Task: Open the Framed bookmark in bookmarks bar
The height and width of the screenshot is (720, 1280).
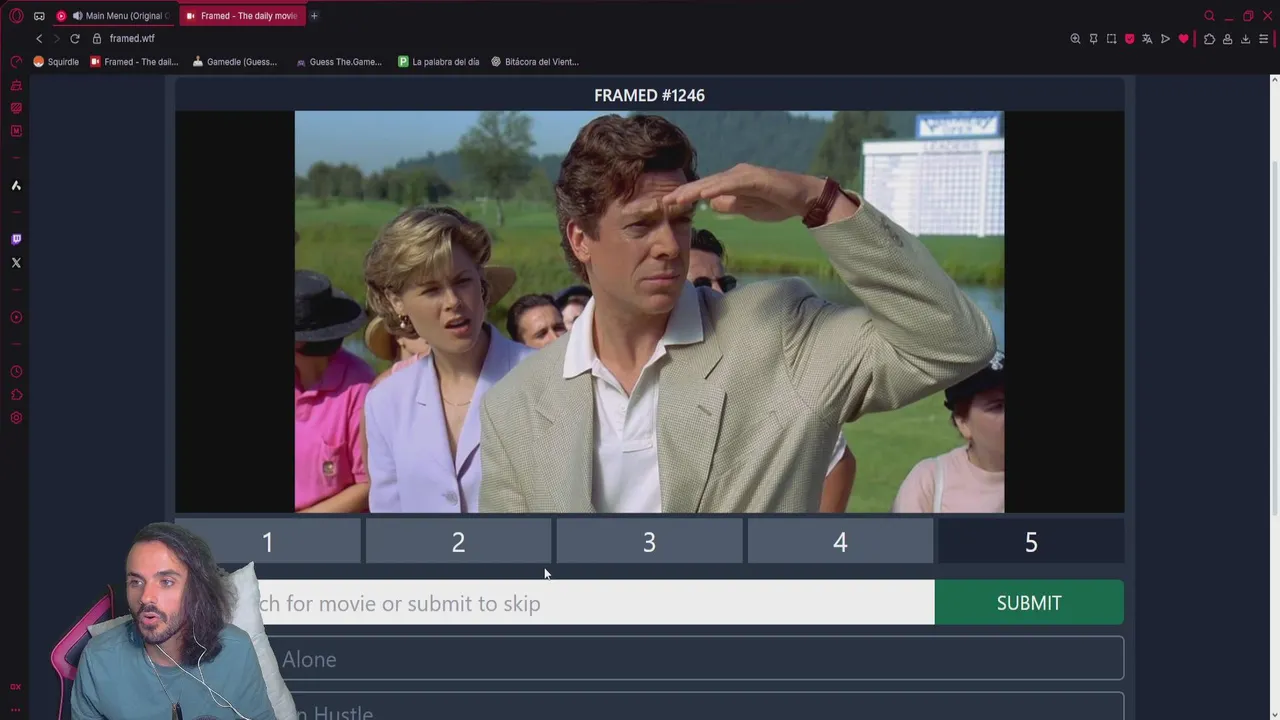Action: (x=134, y=62)
